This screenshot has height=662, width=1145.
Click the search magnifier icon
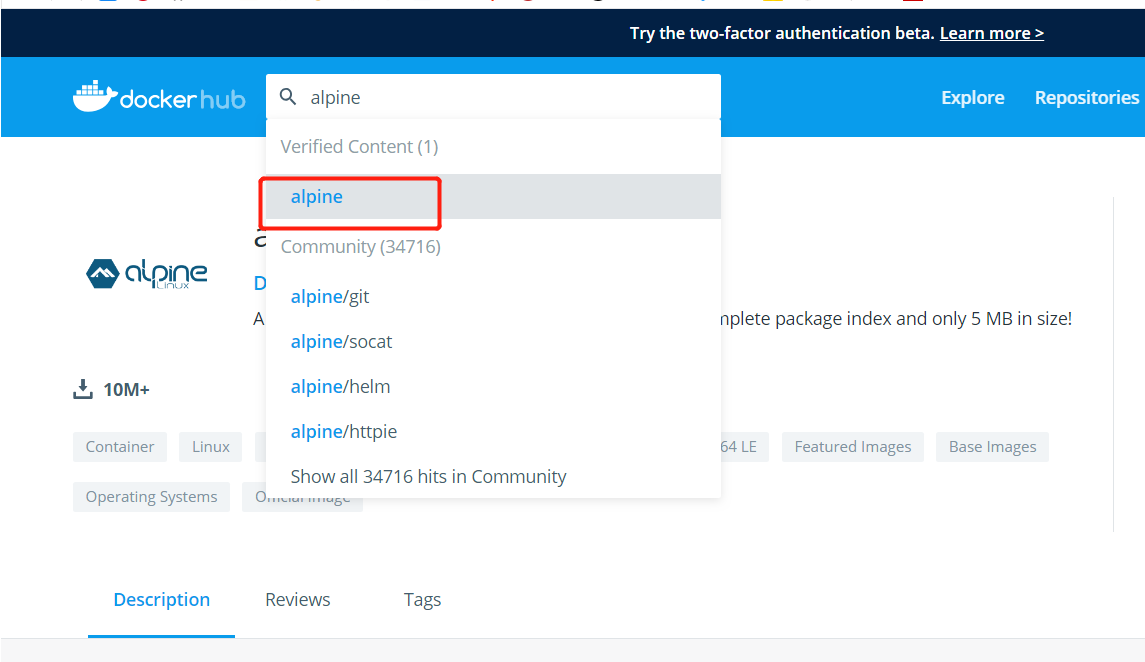coord(288,97)
